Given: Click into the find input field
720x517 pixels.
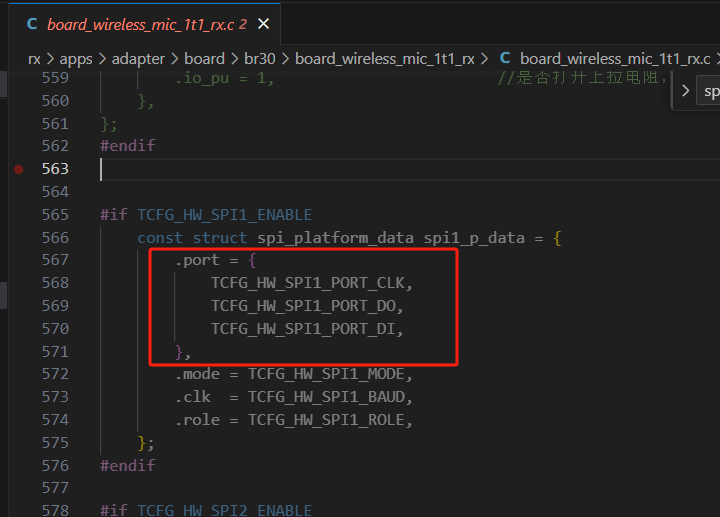Looking at the screenshot, I should [709, 91].
